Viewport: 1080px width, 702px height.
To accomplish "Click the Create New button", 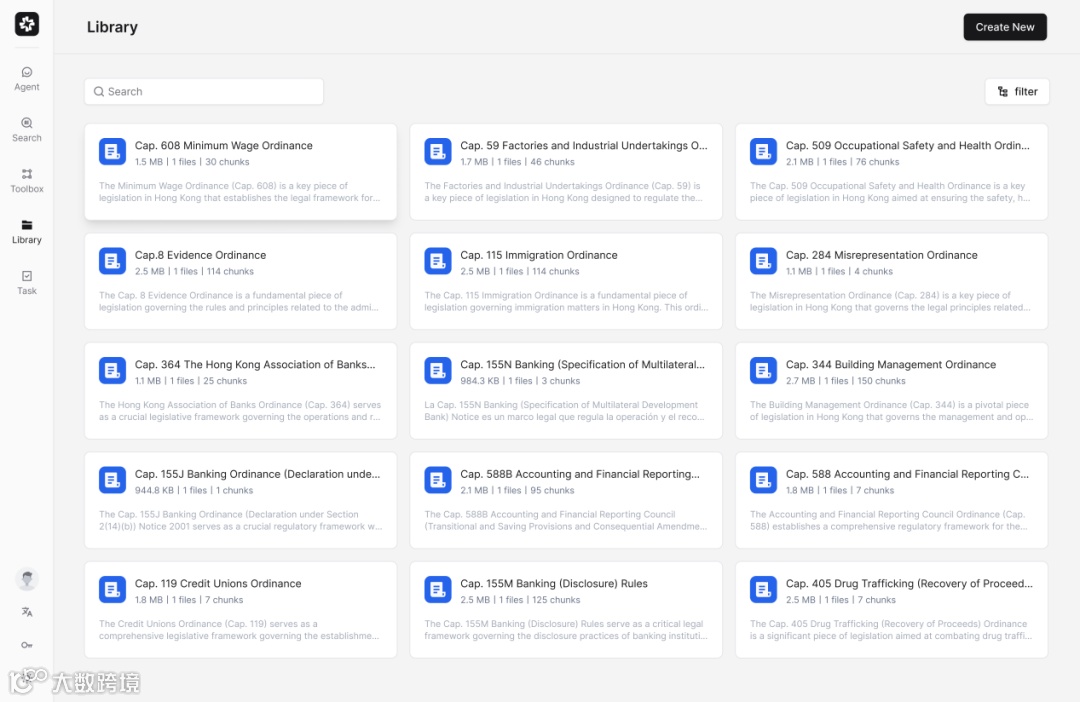I will (x=1004, y=27).
